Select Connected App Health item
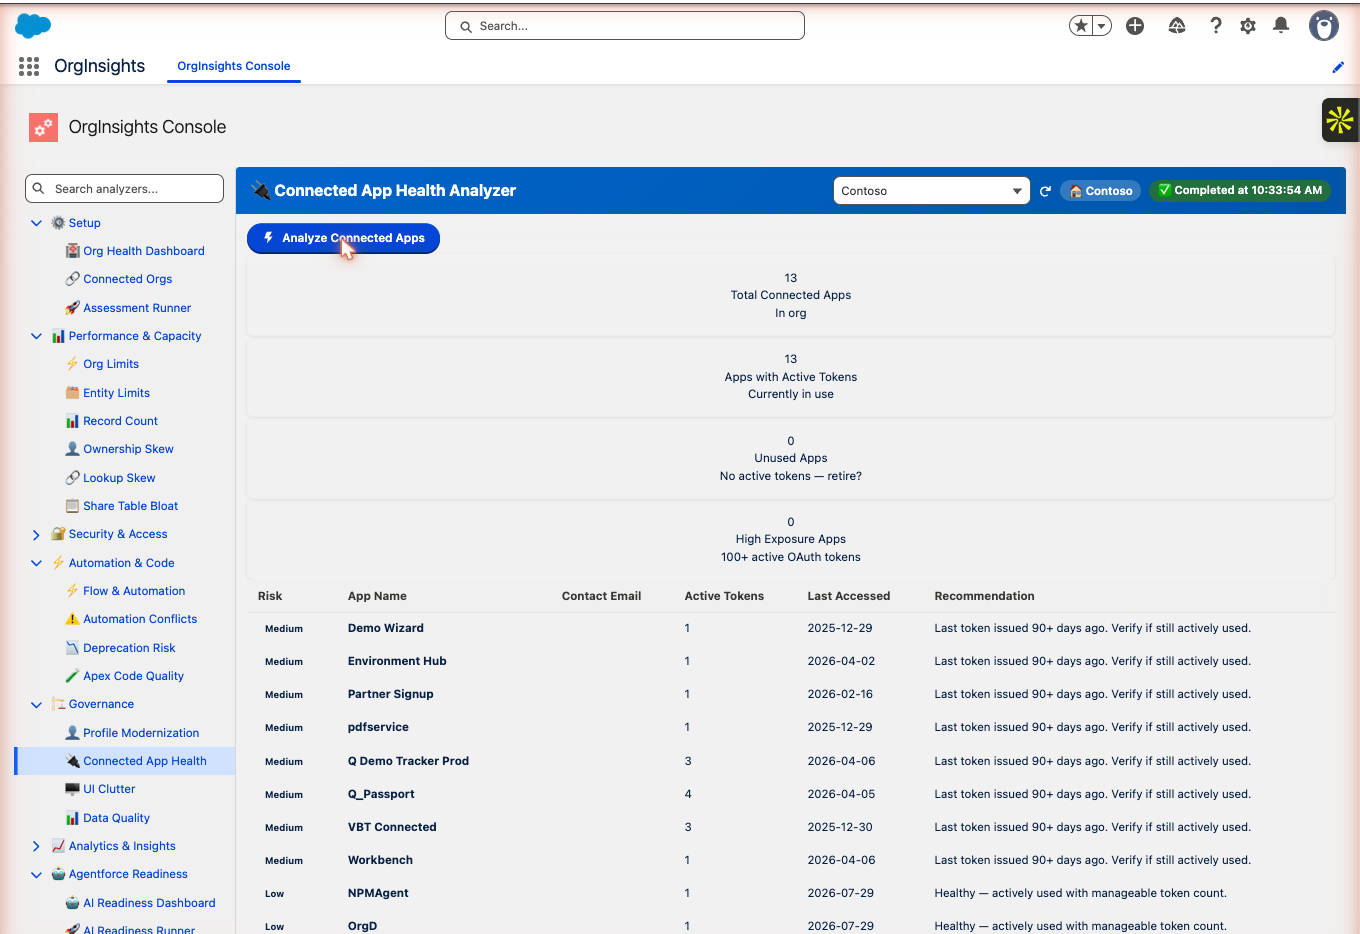1360x934 pixels. (x=126, y=761)
